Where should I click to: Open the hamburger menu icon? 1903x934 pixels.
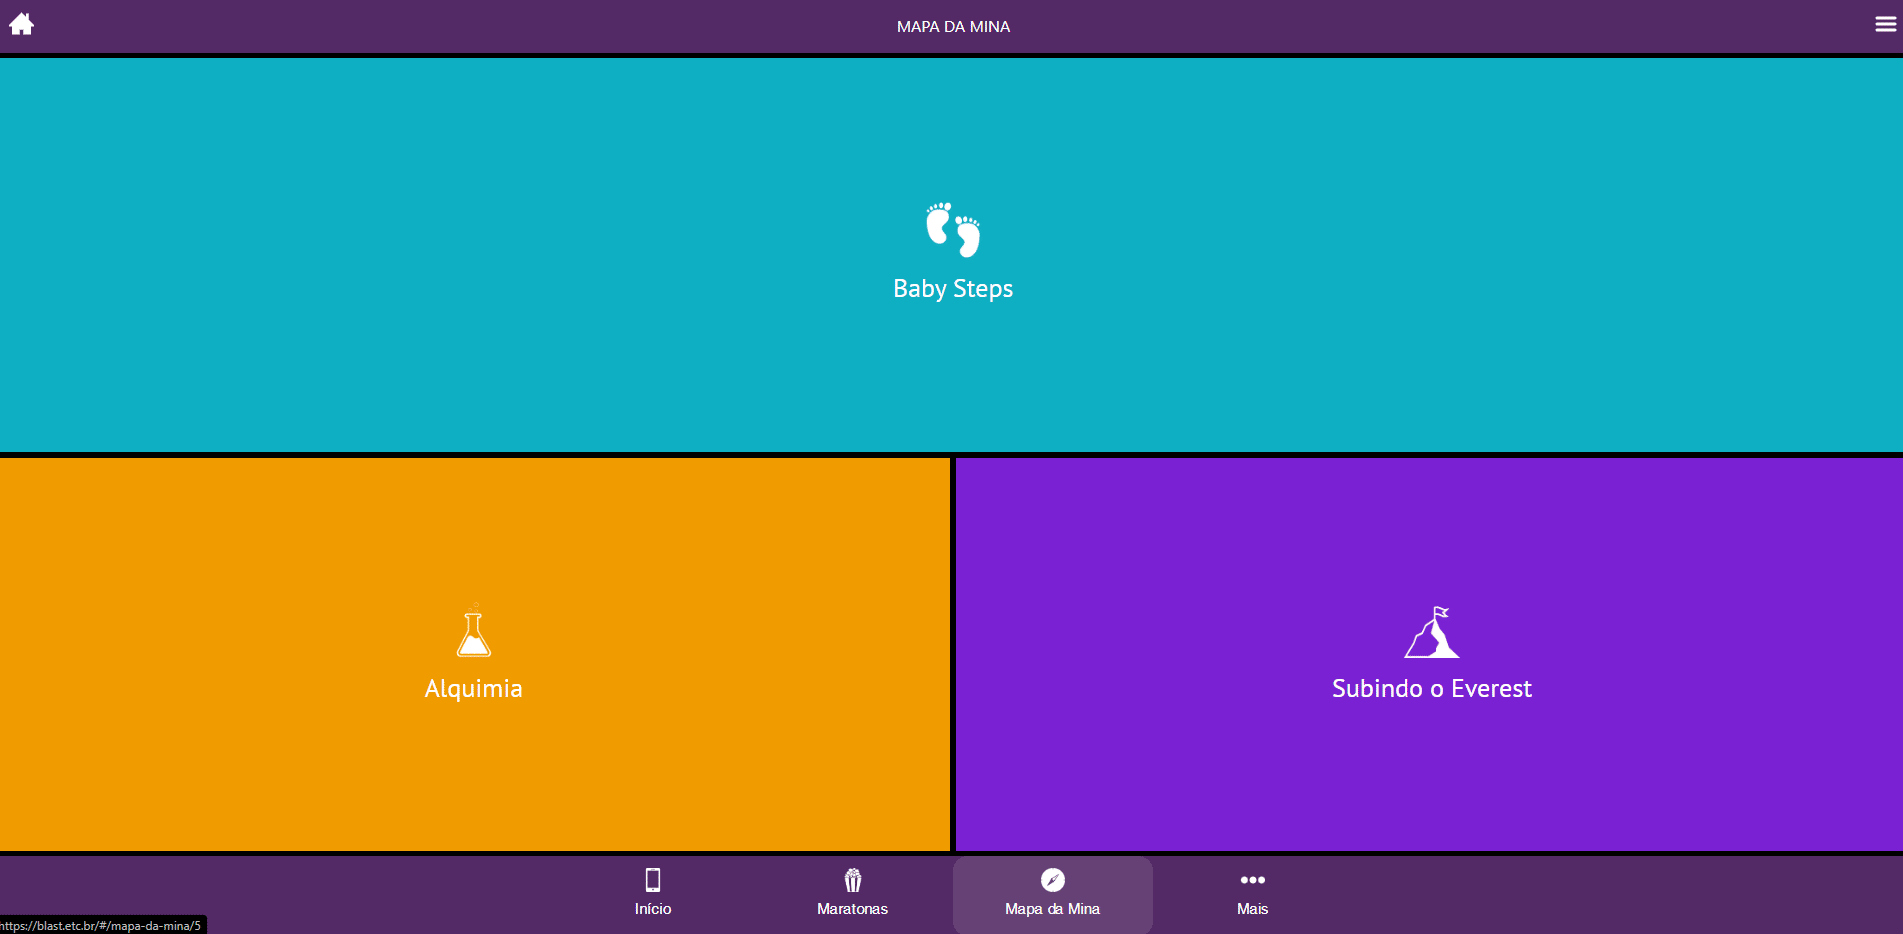pos(1885,24)
